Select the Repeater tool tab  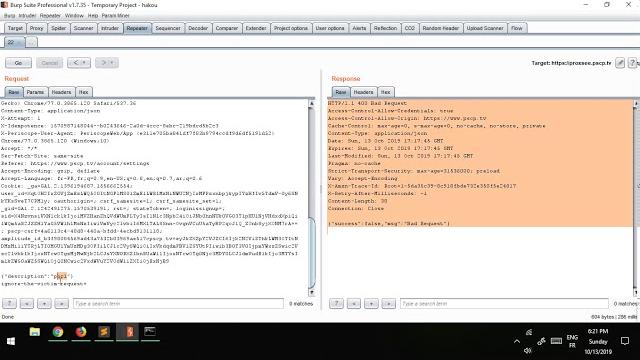(x=137, y=28)
